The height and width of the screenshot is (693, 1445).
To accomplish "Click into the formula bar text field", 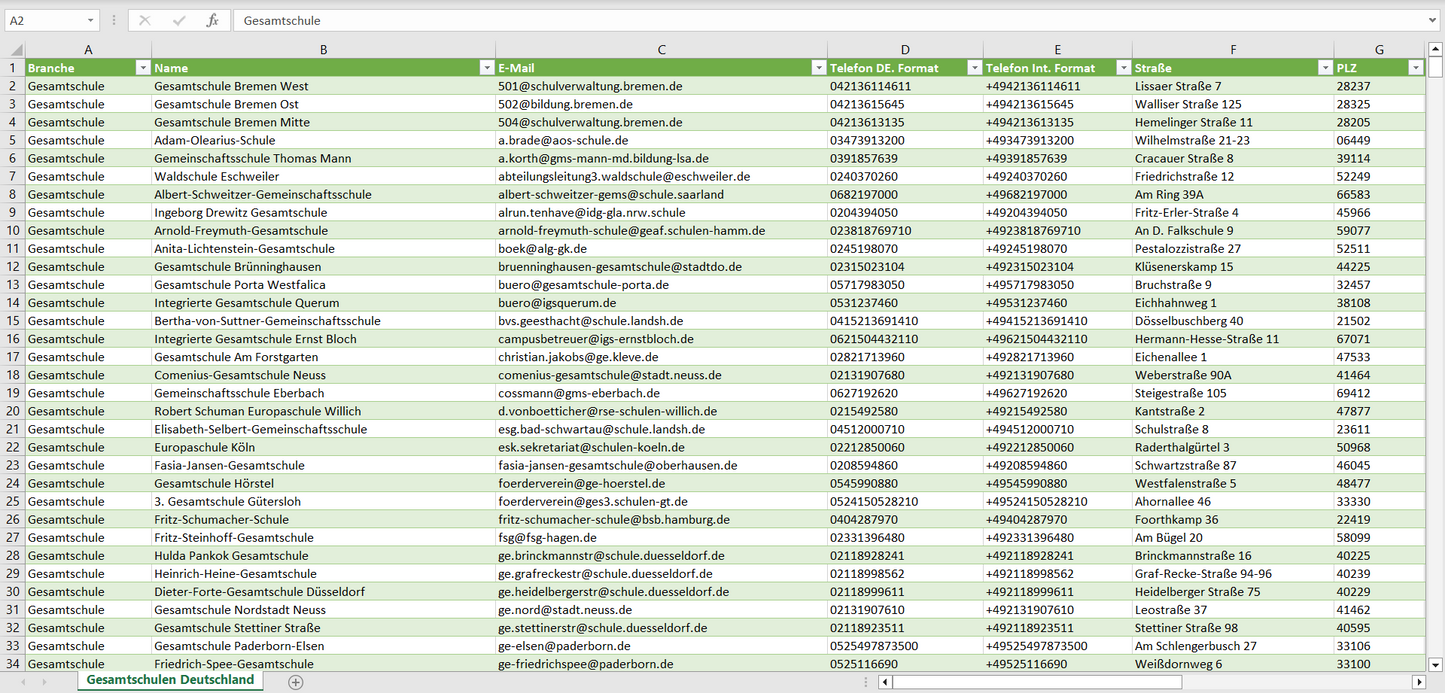I will (x=800, y=20).
